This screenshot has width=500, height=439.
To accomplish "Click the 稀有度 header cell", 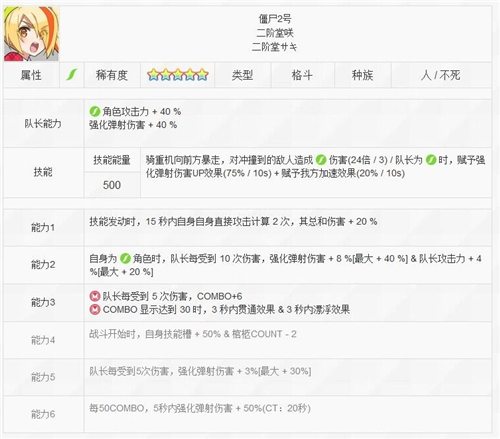I will [x=112, y=75].
